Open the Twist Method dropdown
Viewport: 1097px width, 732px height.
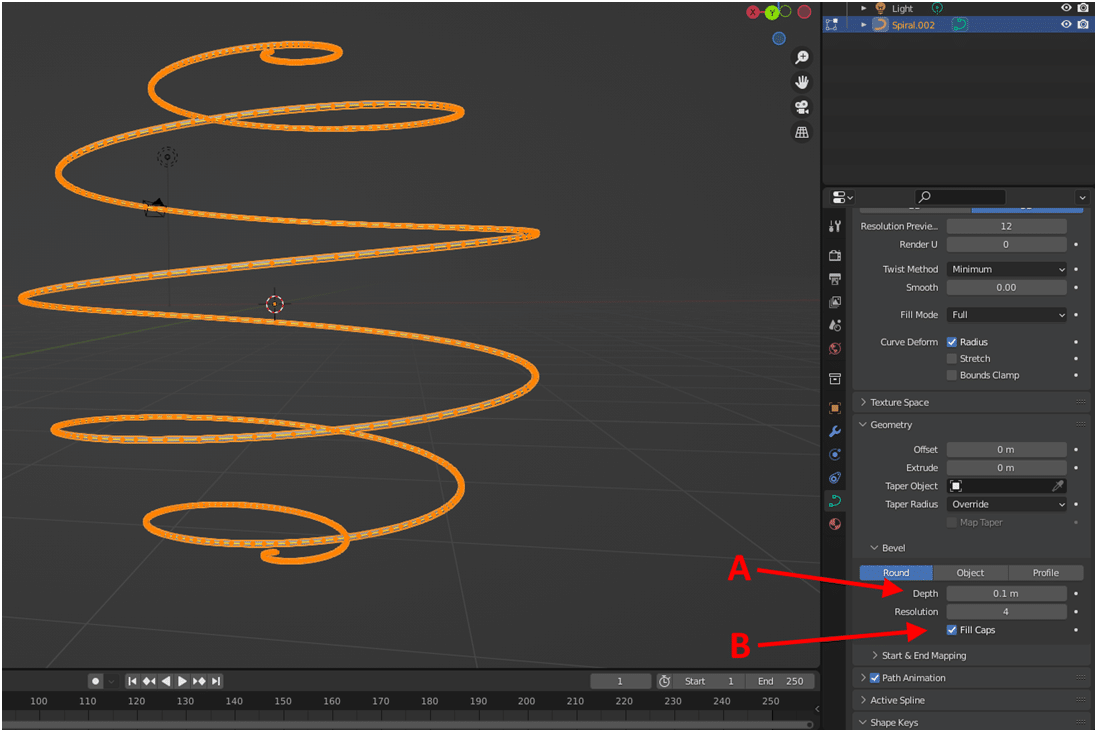(x=1007, y=269)
